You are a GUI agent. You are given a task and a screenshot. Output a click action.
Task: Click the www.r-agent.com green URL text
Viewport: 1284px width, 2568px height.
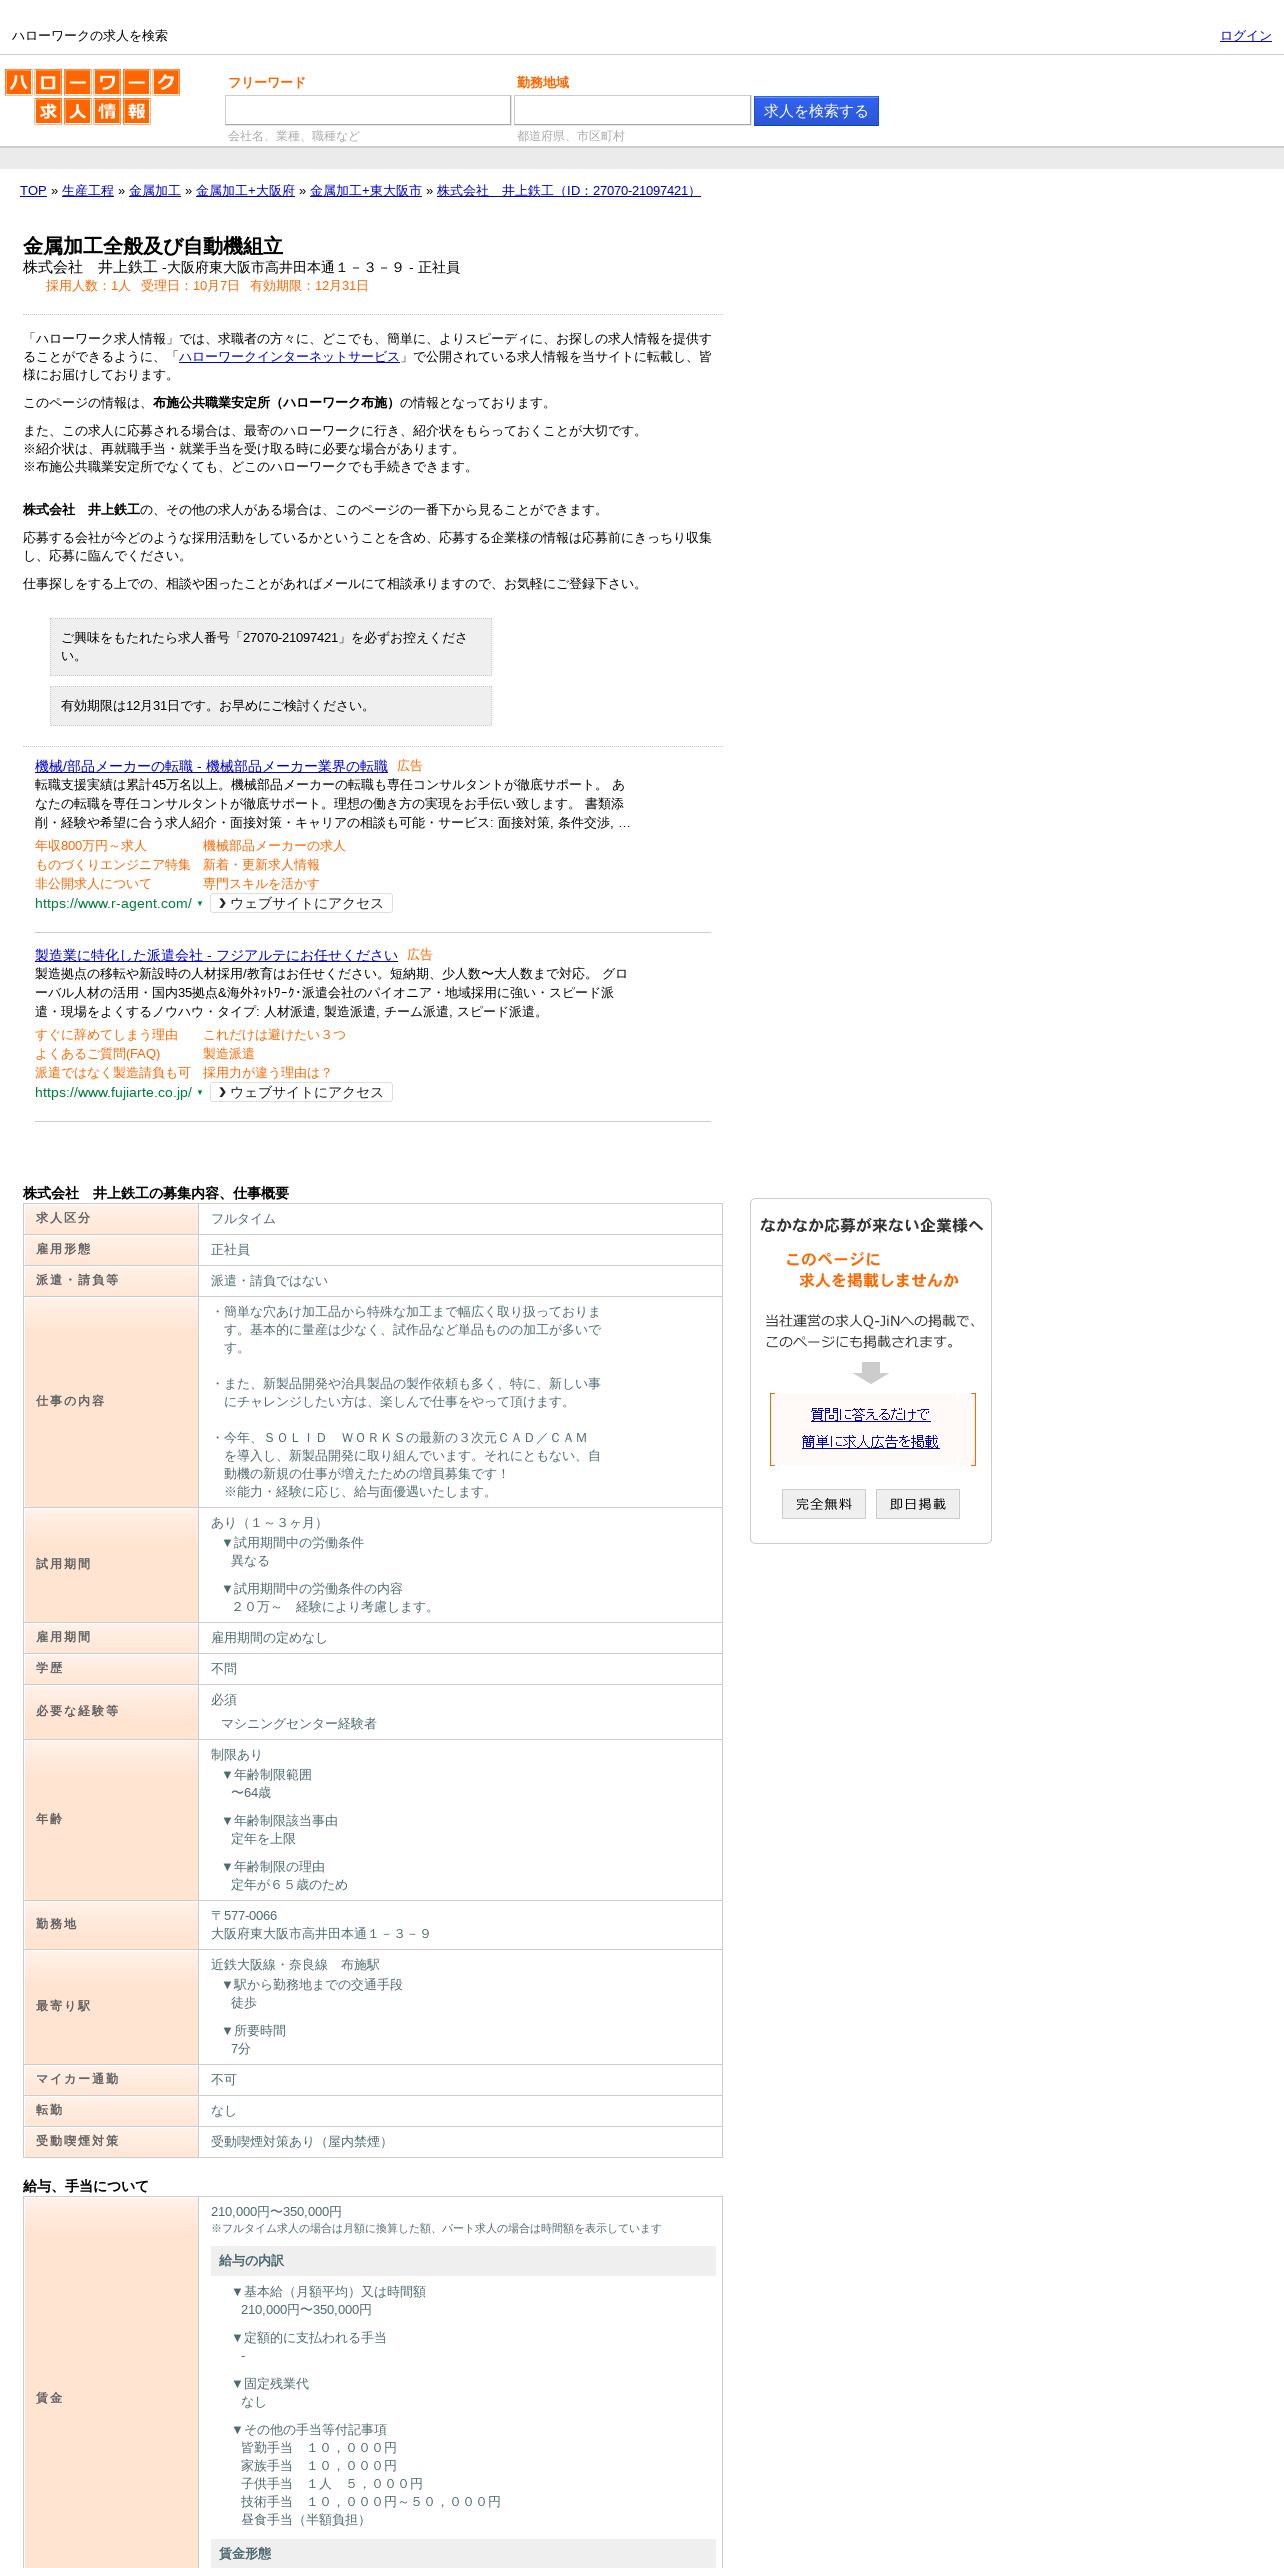[113, 904]
